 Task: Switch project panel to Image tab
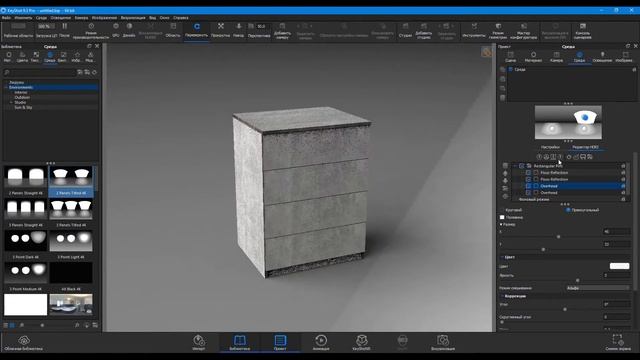pyautogui.click(x=624, y=57)
